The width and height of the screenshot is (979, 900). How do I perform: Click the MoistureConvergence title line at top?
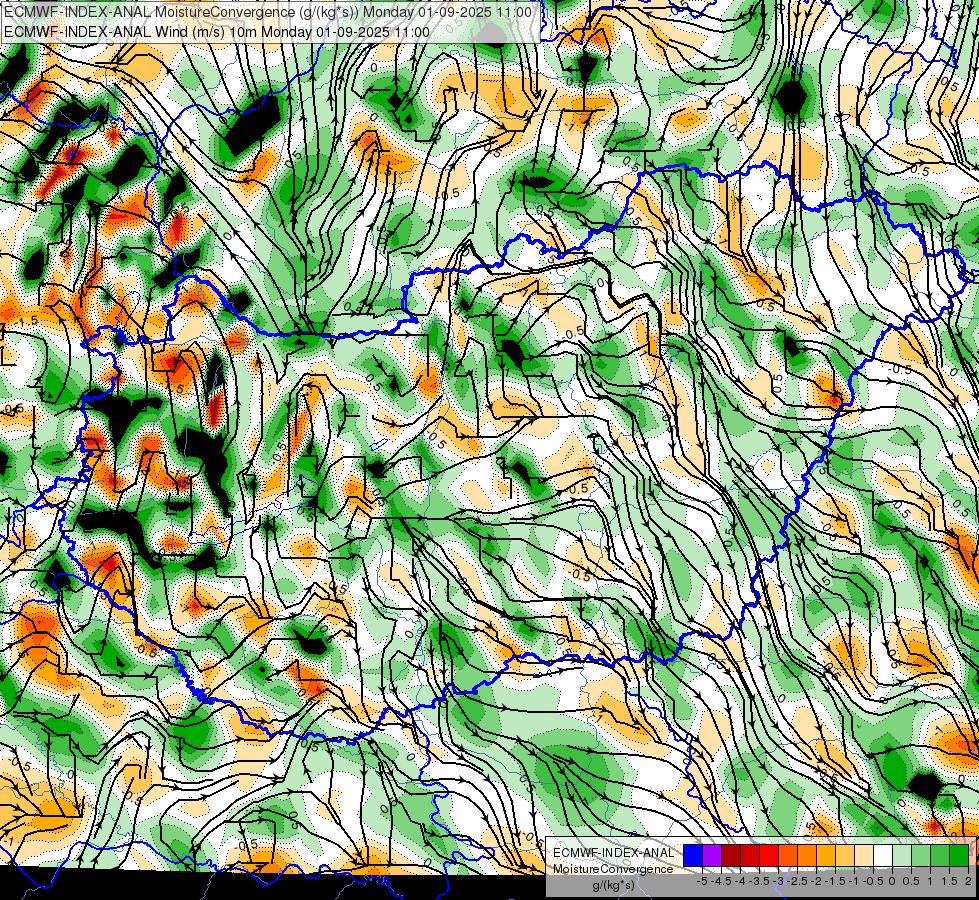268,12
